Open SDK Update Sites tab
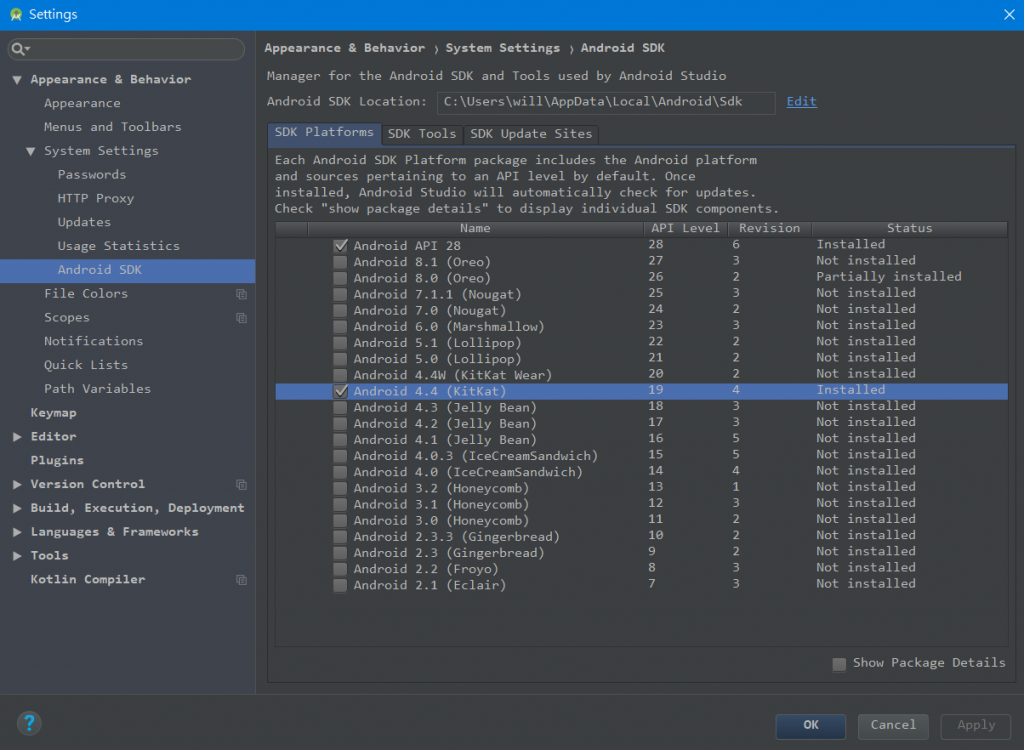 coord(531,134)
